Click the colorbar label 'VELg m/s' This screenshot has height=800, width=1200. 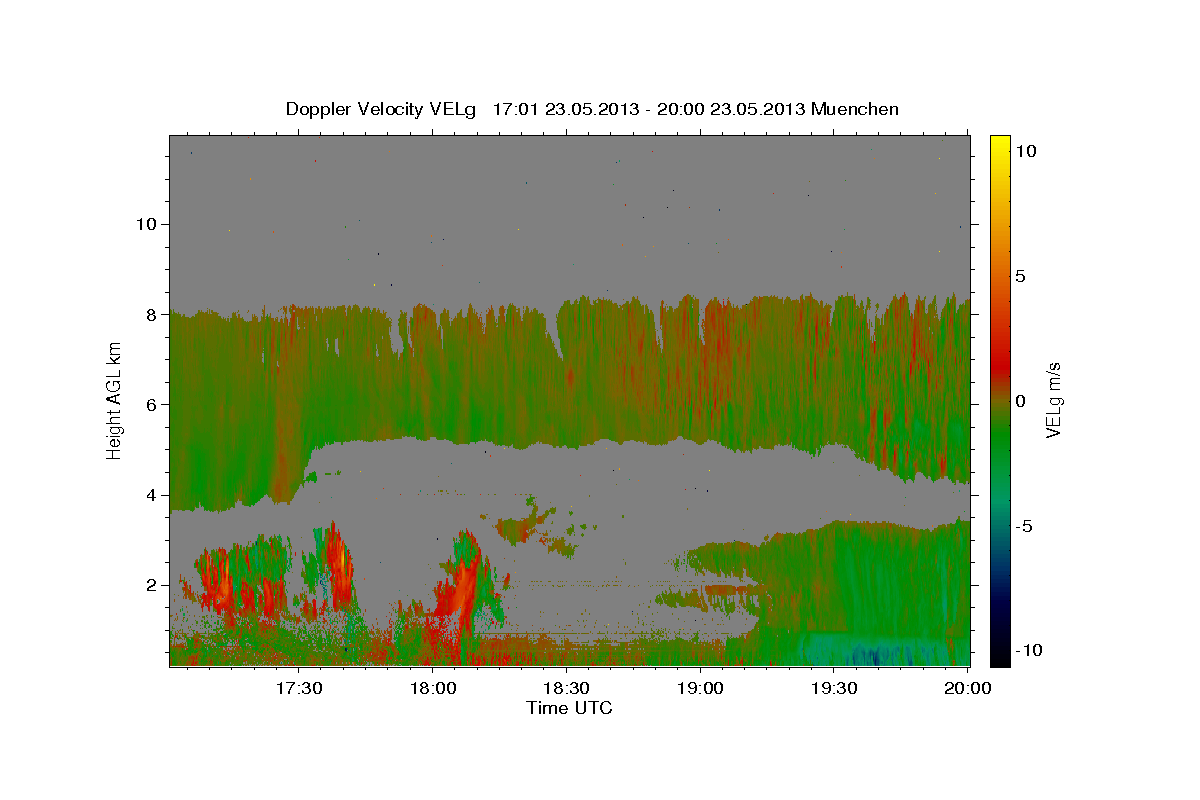click(x=1054, y=400)
